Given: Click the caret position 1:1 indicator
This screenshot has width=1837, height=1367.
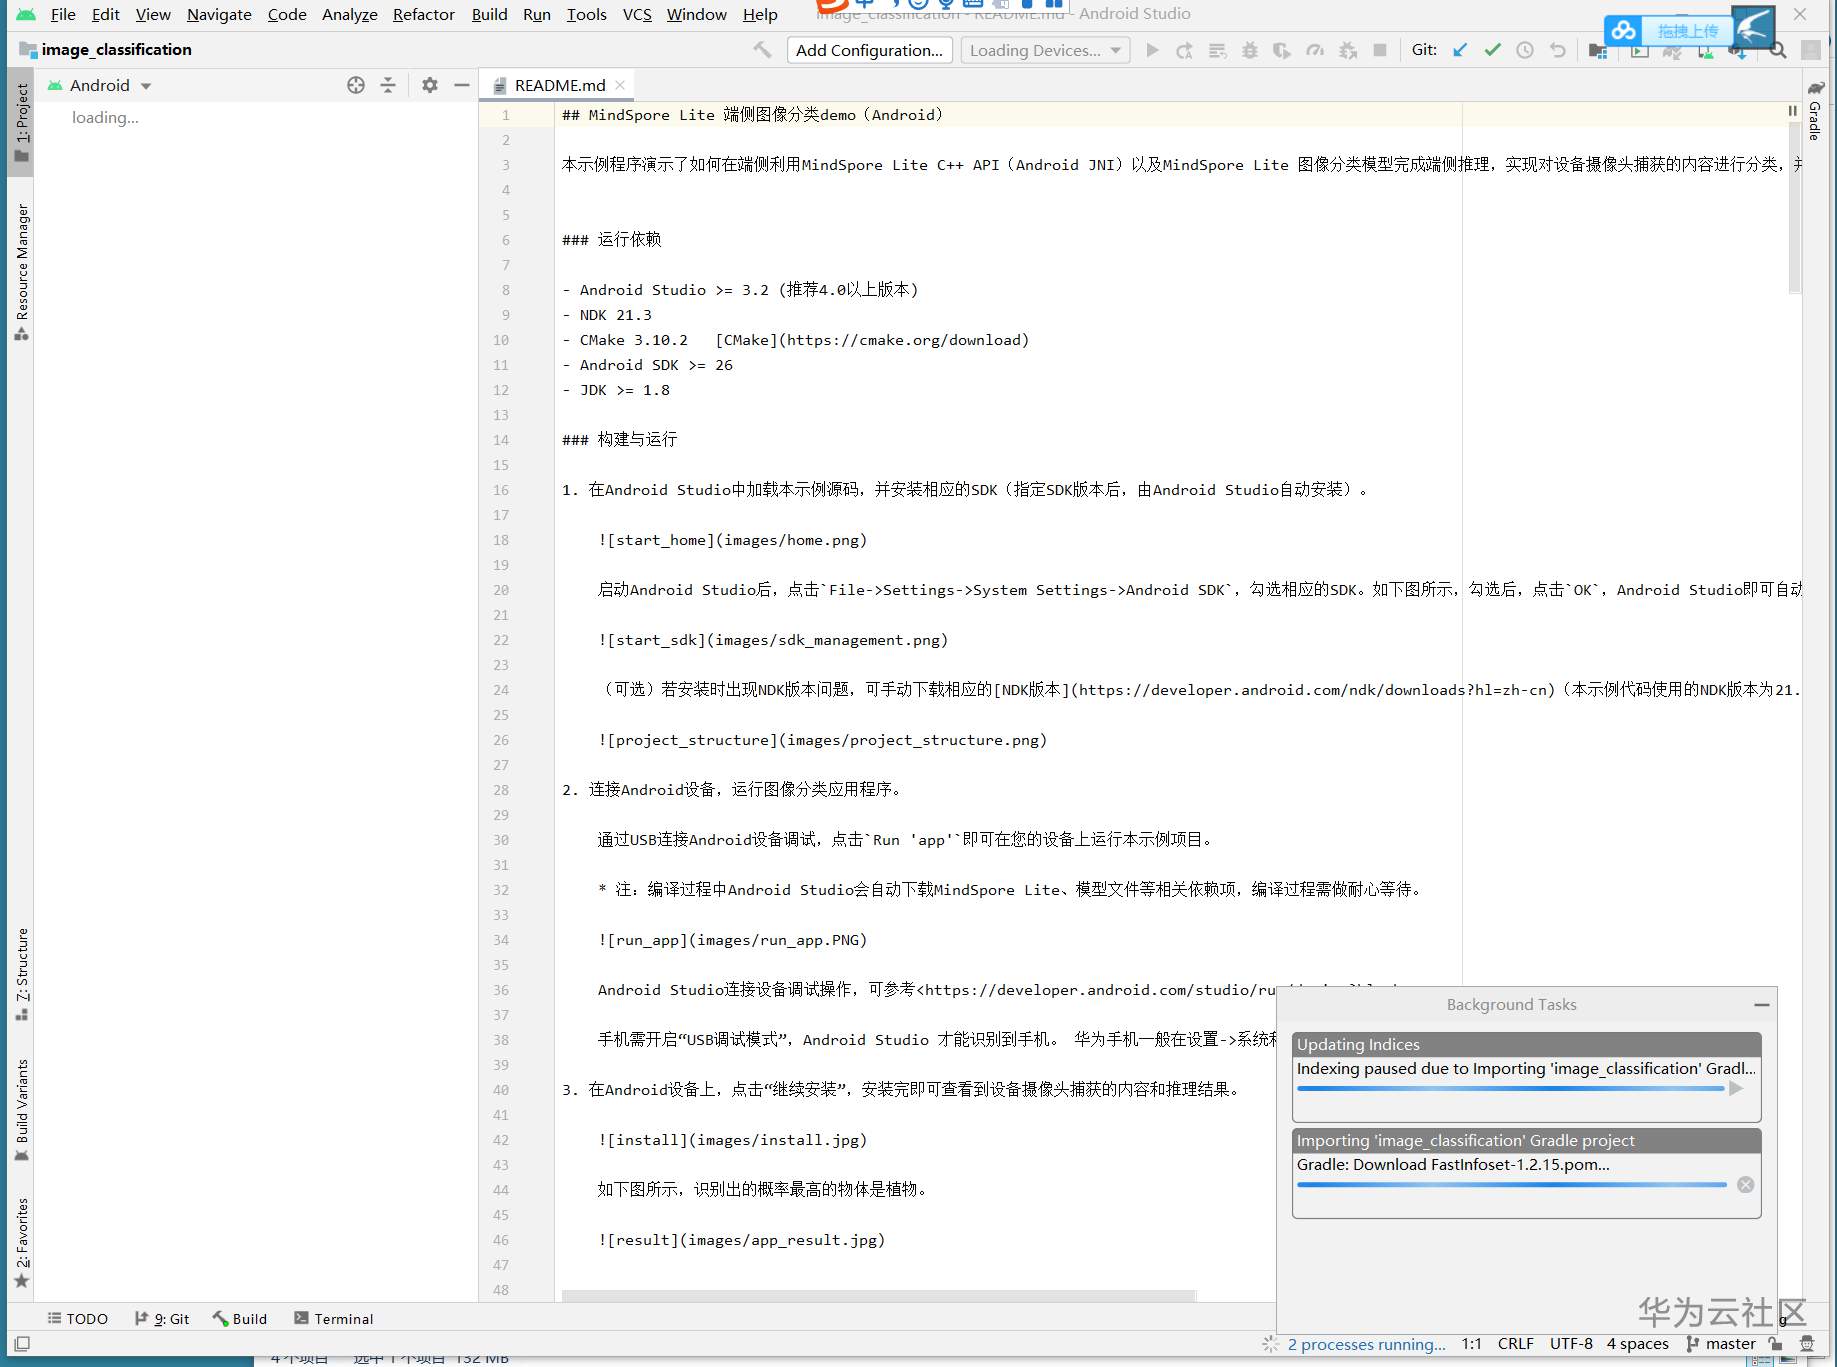Looking at the screenshot, I should tap(1471, 1344).
